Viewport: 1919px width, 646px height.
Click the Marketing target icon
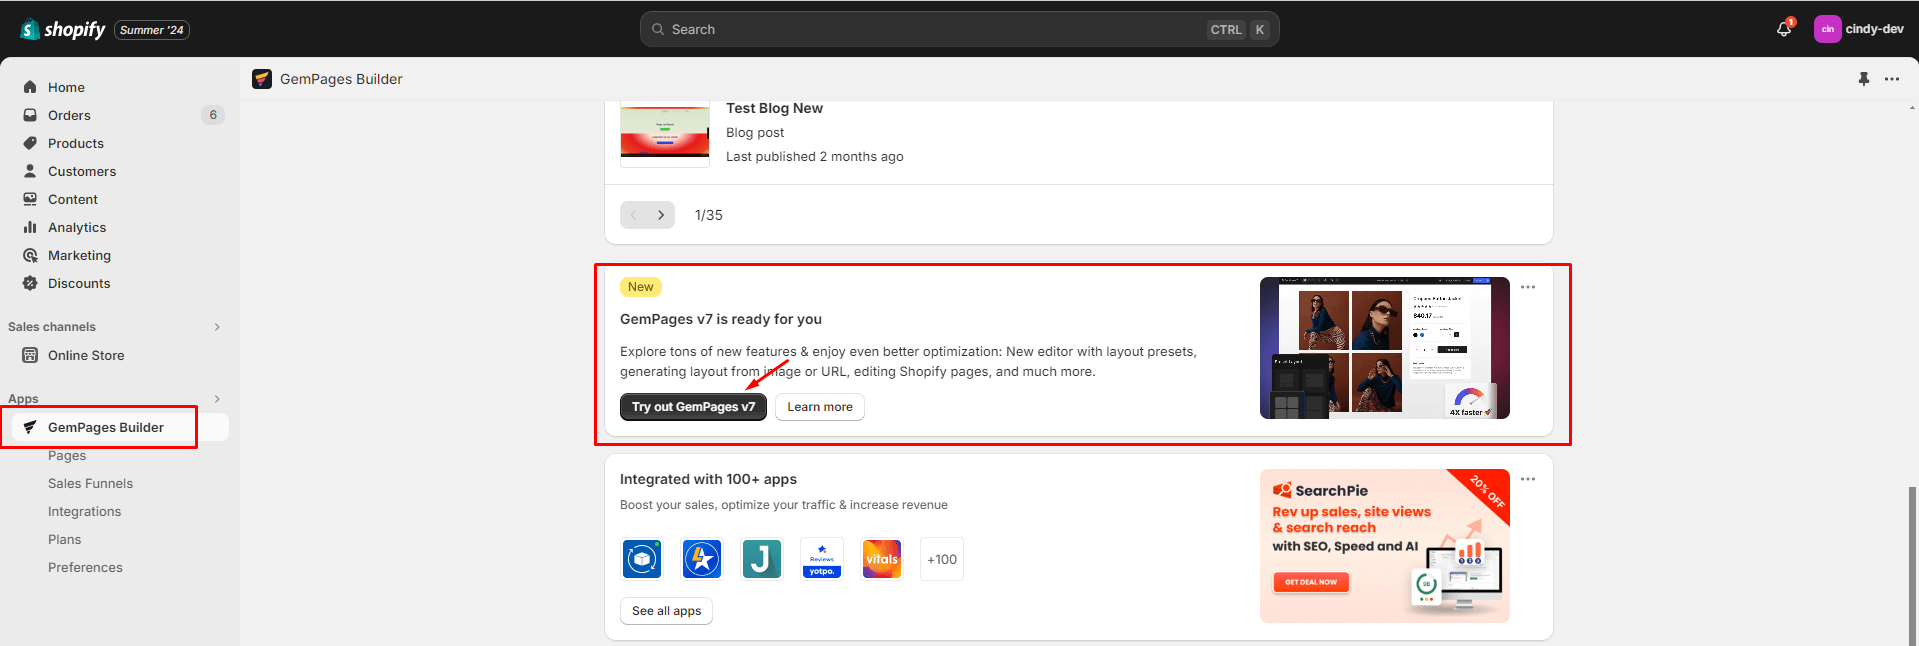click(x=30, y=255)
